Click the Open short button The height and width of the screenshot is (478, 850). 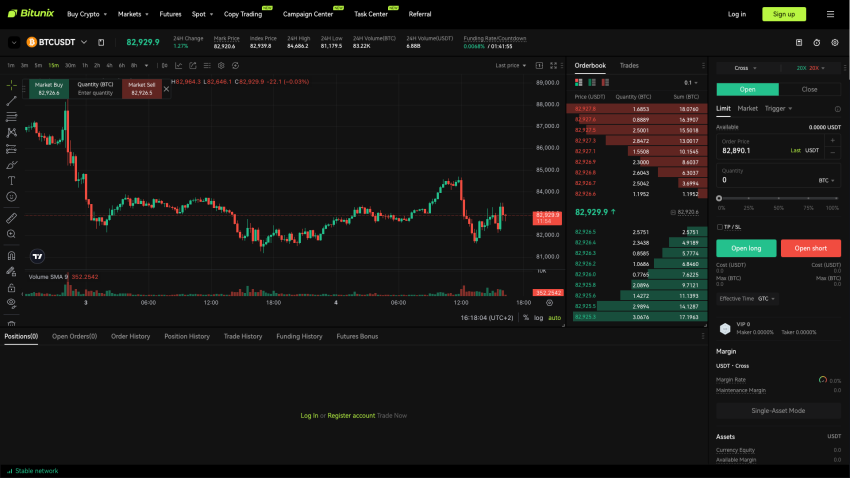click(810, 248)
